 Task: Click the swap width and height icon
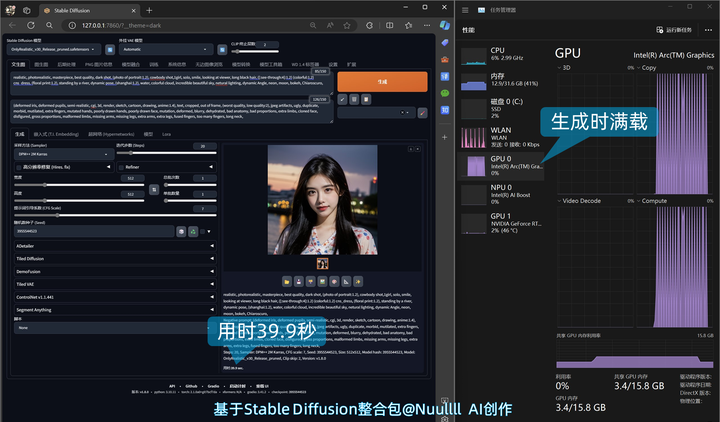(x=153, y=188)
